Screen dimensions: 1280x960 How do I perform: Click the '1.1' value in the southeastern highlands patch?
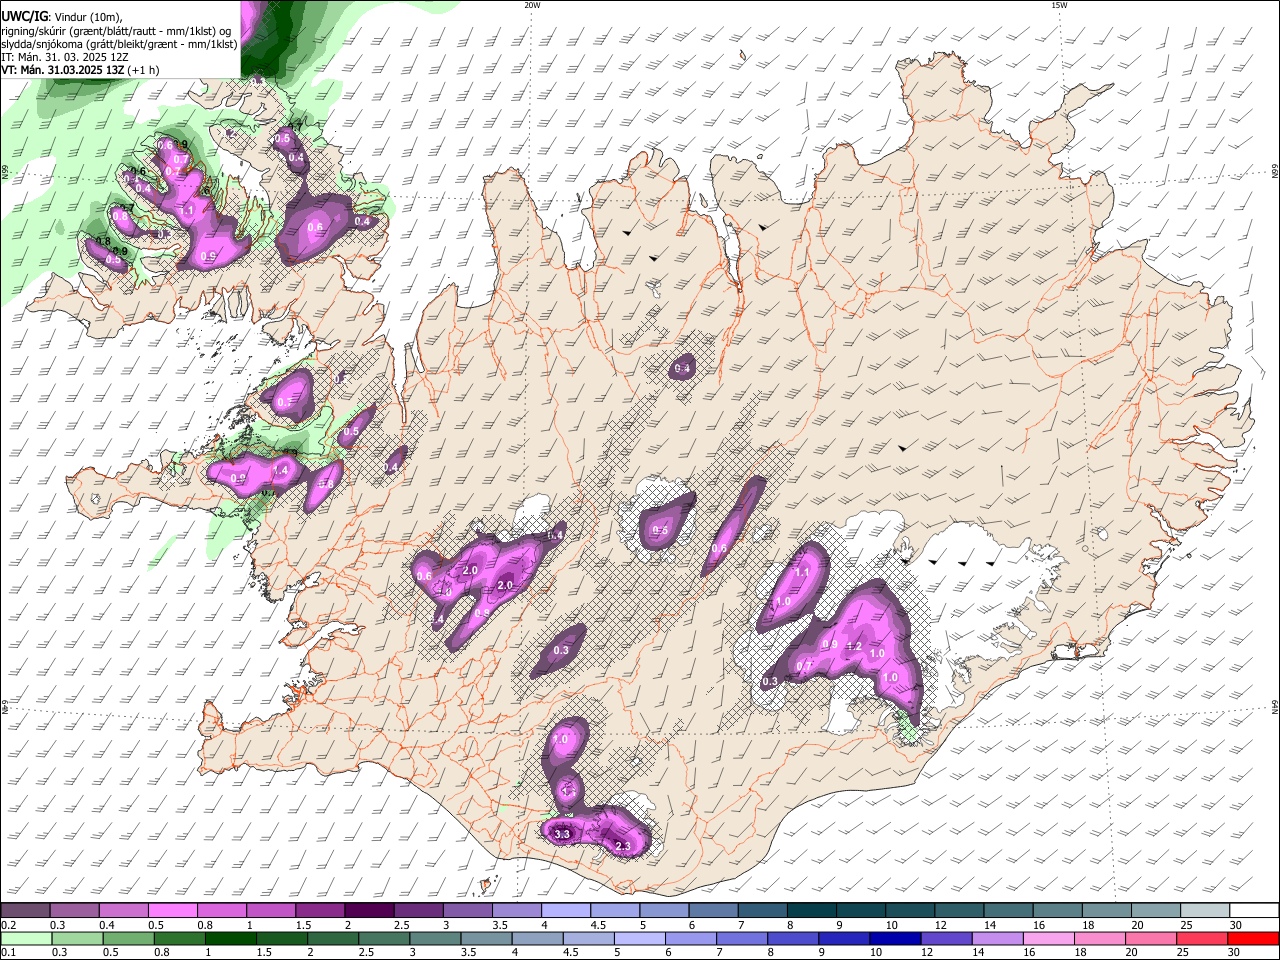pos(801,573)
